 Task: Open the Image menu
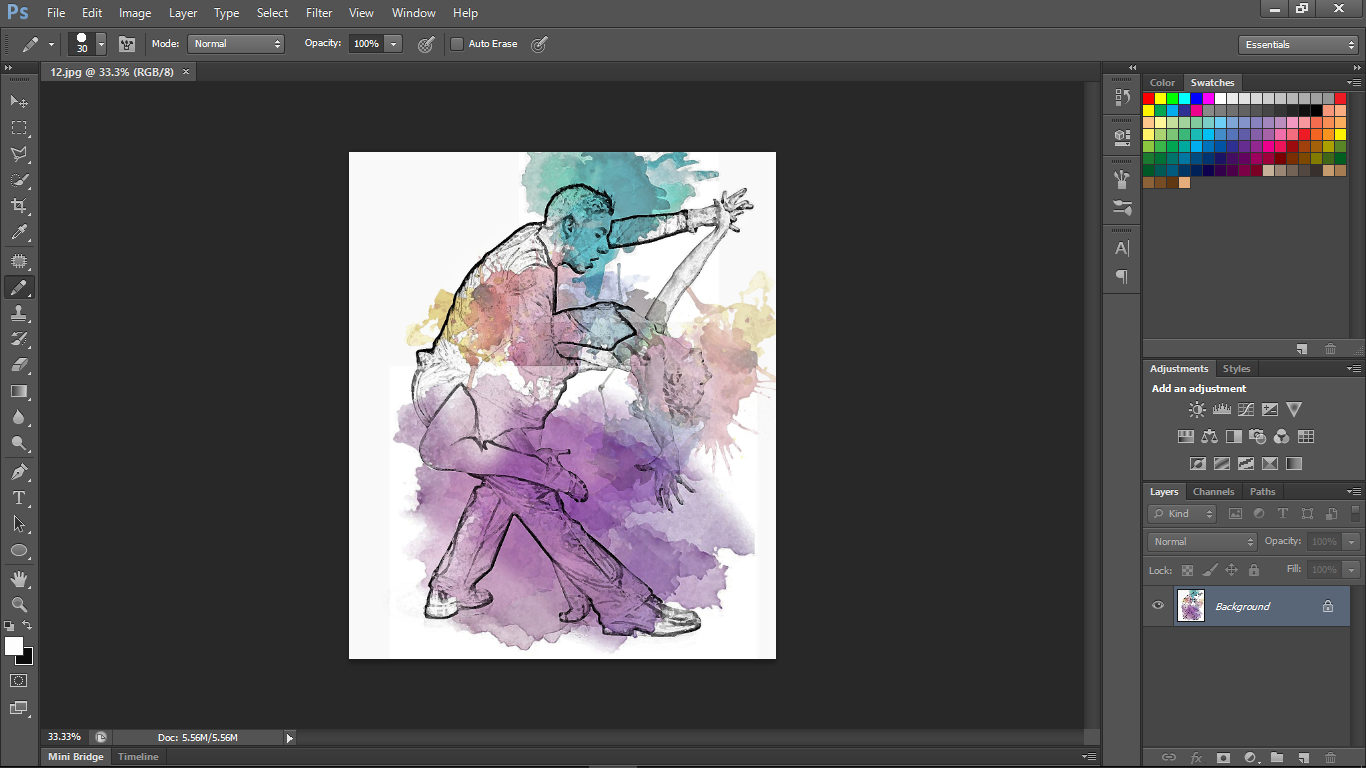(x=135, y=13)
